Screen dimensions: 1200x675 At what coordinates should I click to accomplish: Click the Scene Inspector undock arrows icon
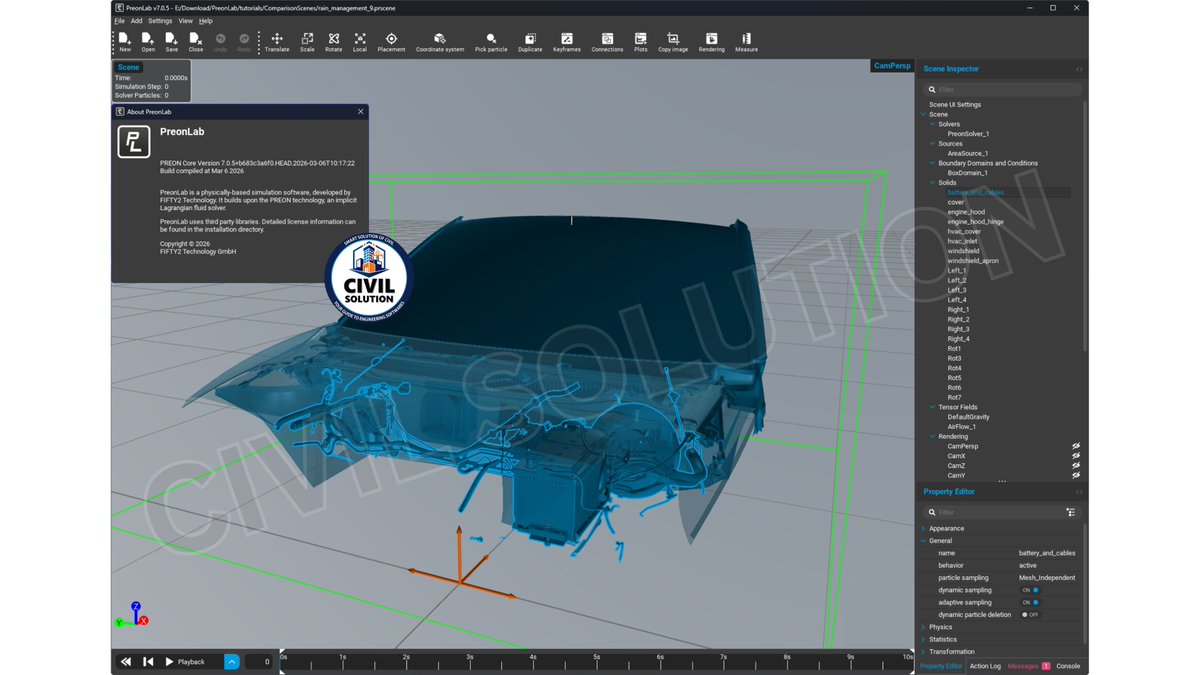pos(1079,70)
